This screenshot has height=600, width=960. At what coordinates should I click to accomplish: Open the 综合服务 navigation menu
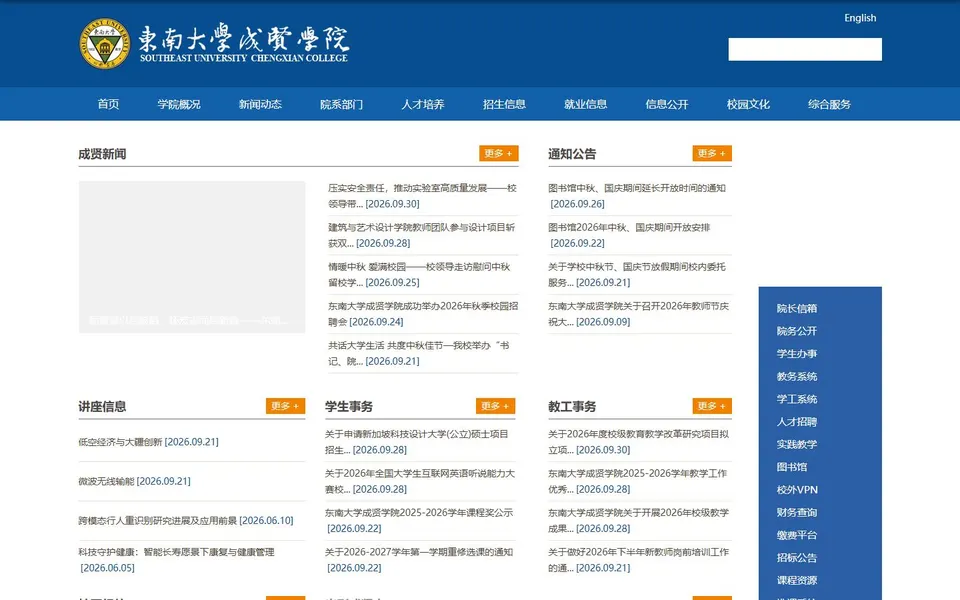830,104
